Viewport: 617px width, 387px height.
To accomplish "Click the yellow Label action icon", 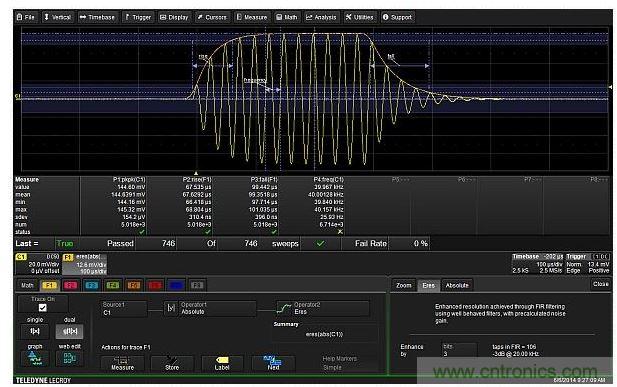I will pyautogui.click(x=222, y=363).
